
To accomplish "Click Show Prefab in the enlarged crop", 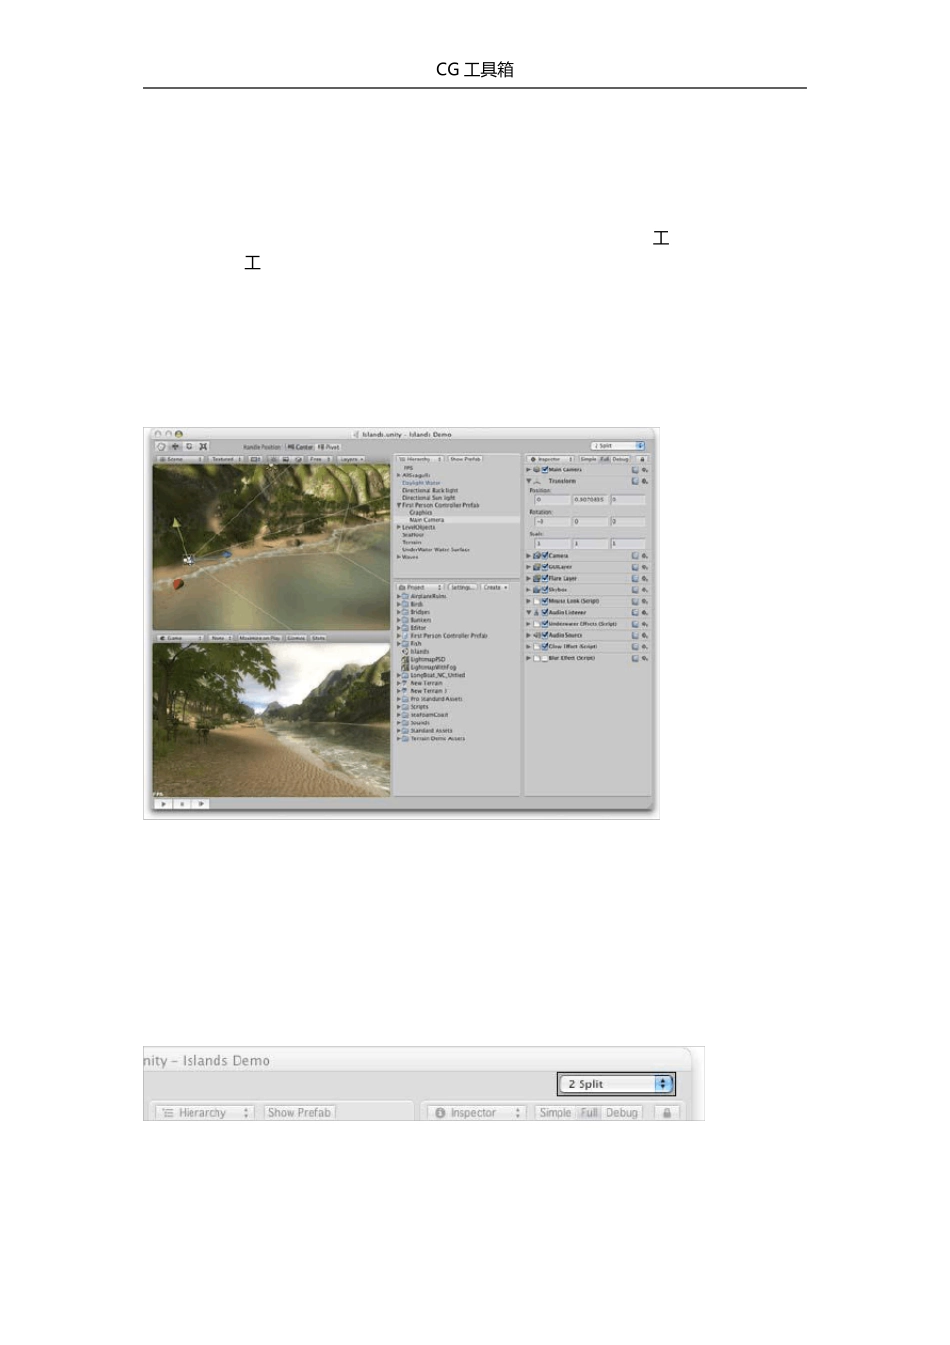I will [299, 1112].
